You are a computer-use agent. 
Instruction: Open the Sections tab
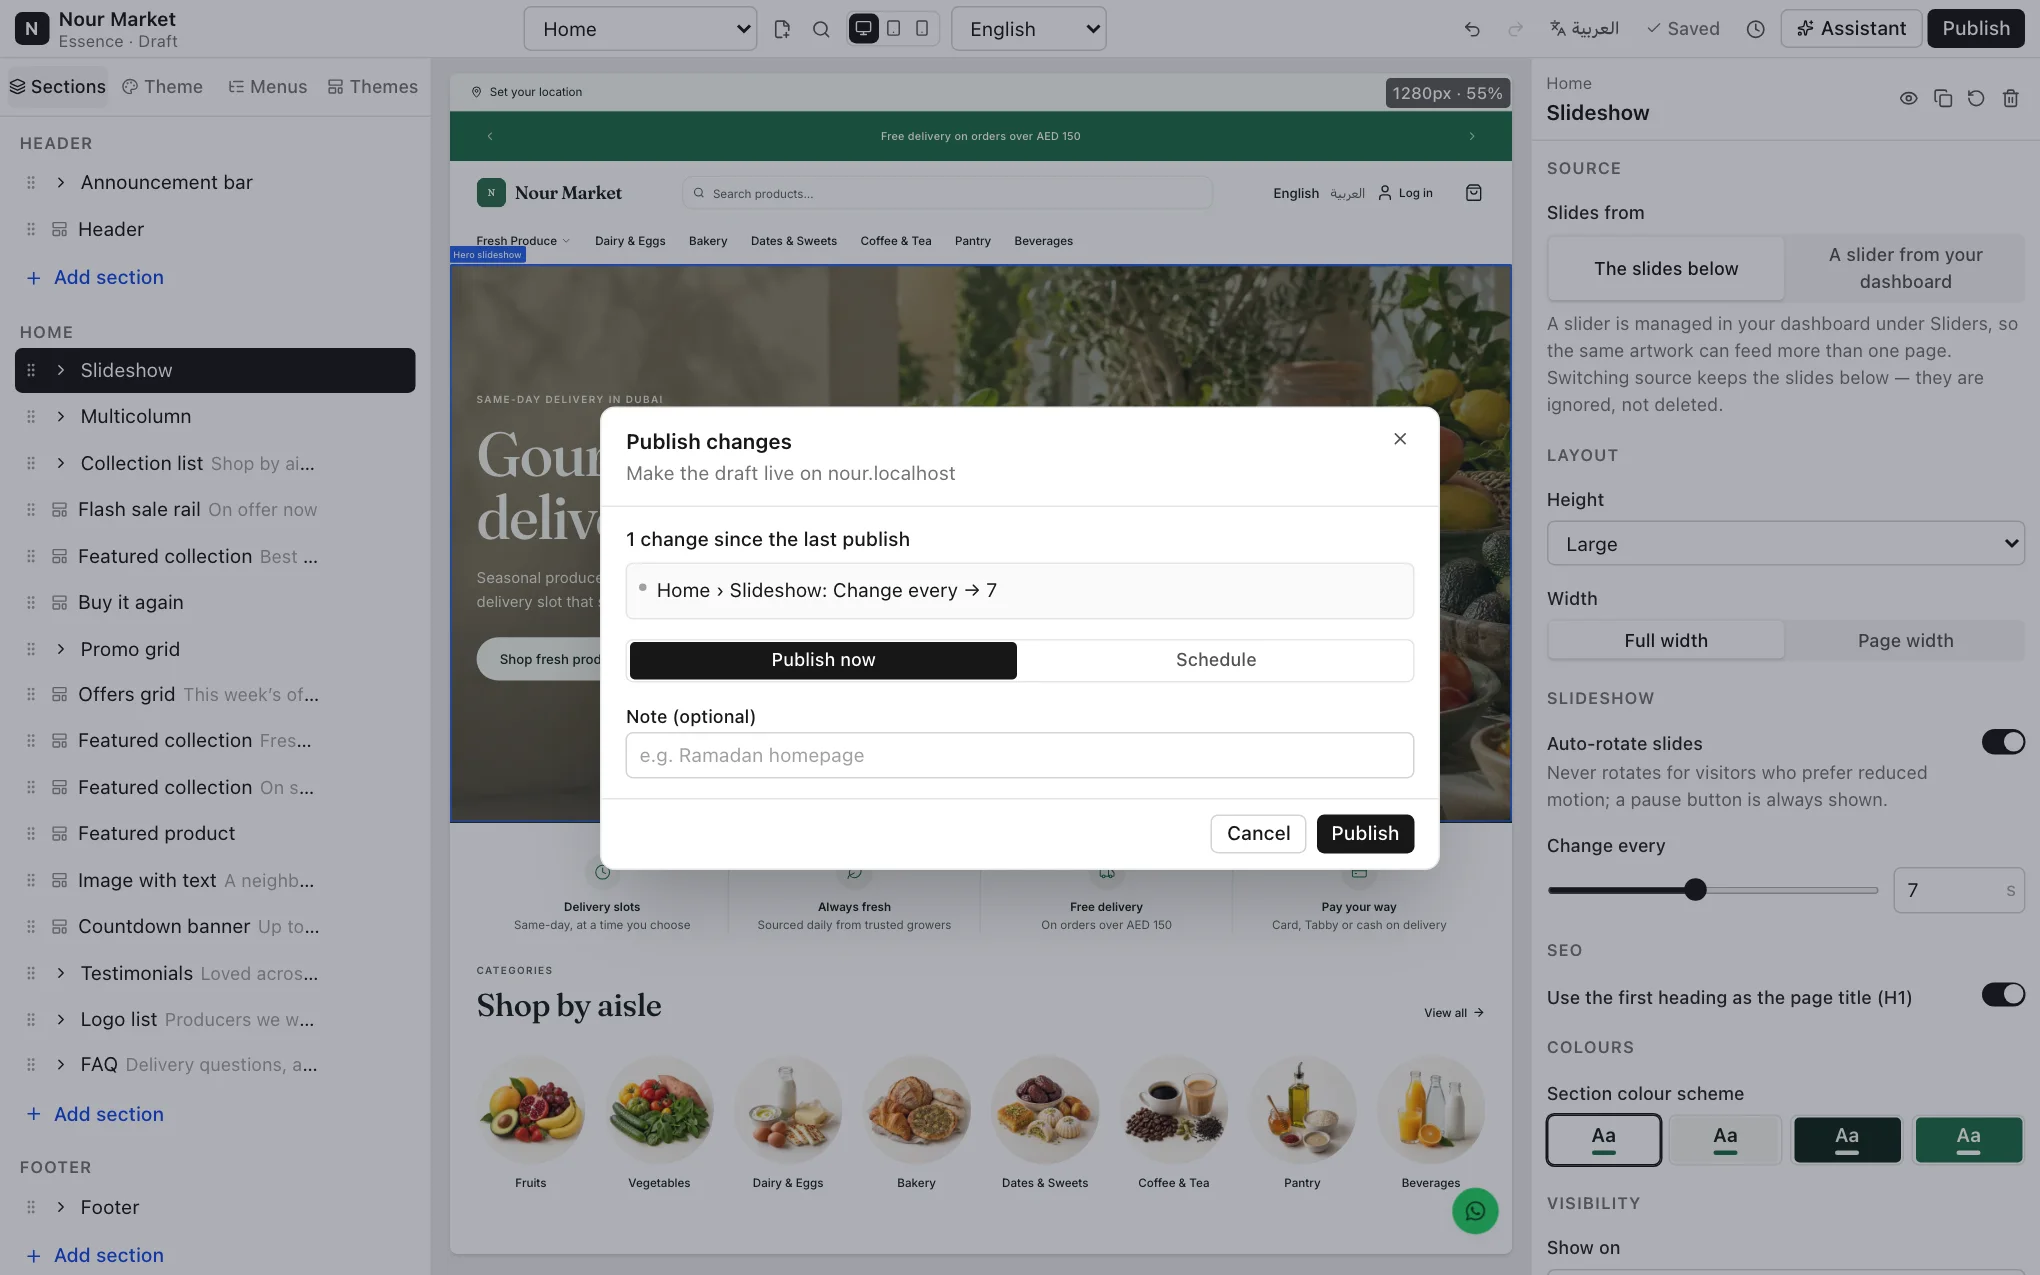click(58, 87)
